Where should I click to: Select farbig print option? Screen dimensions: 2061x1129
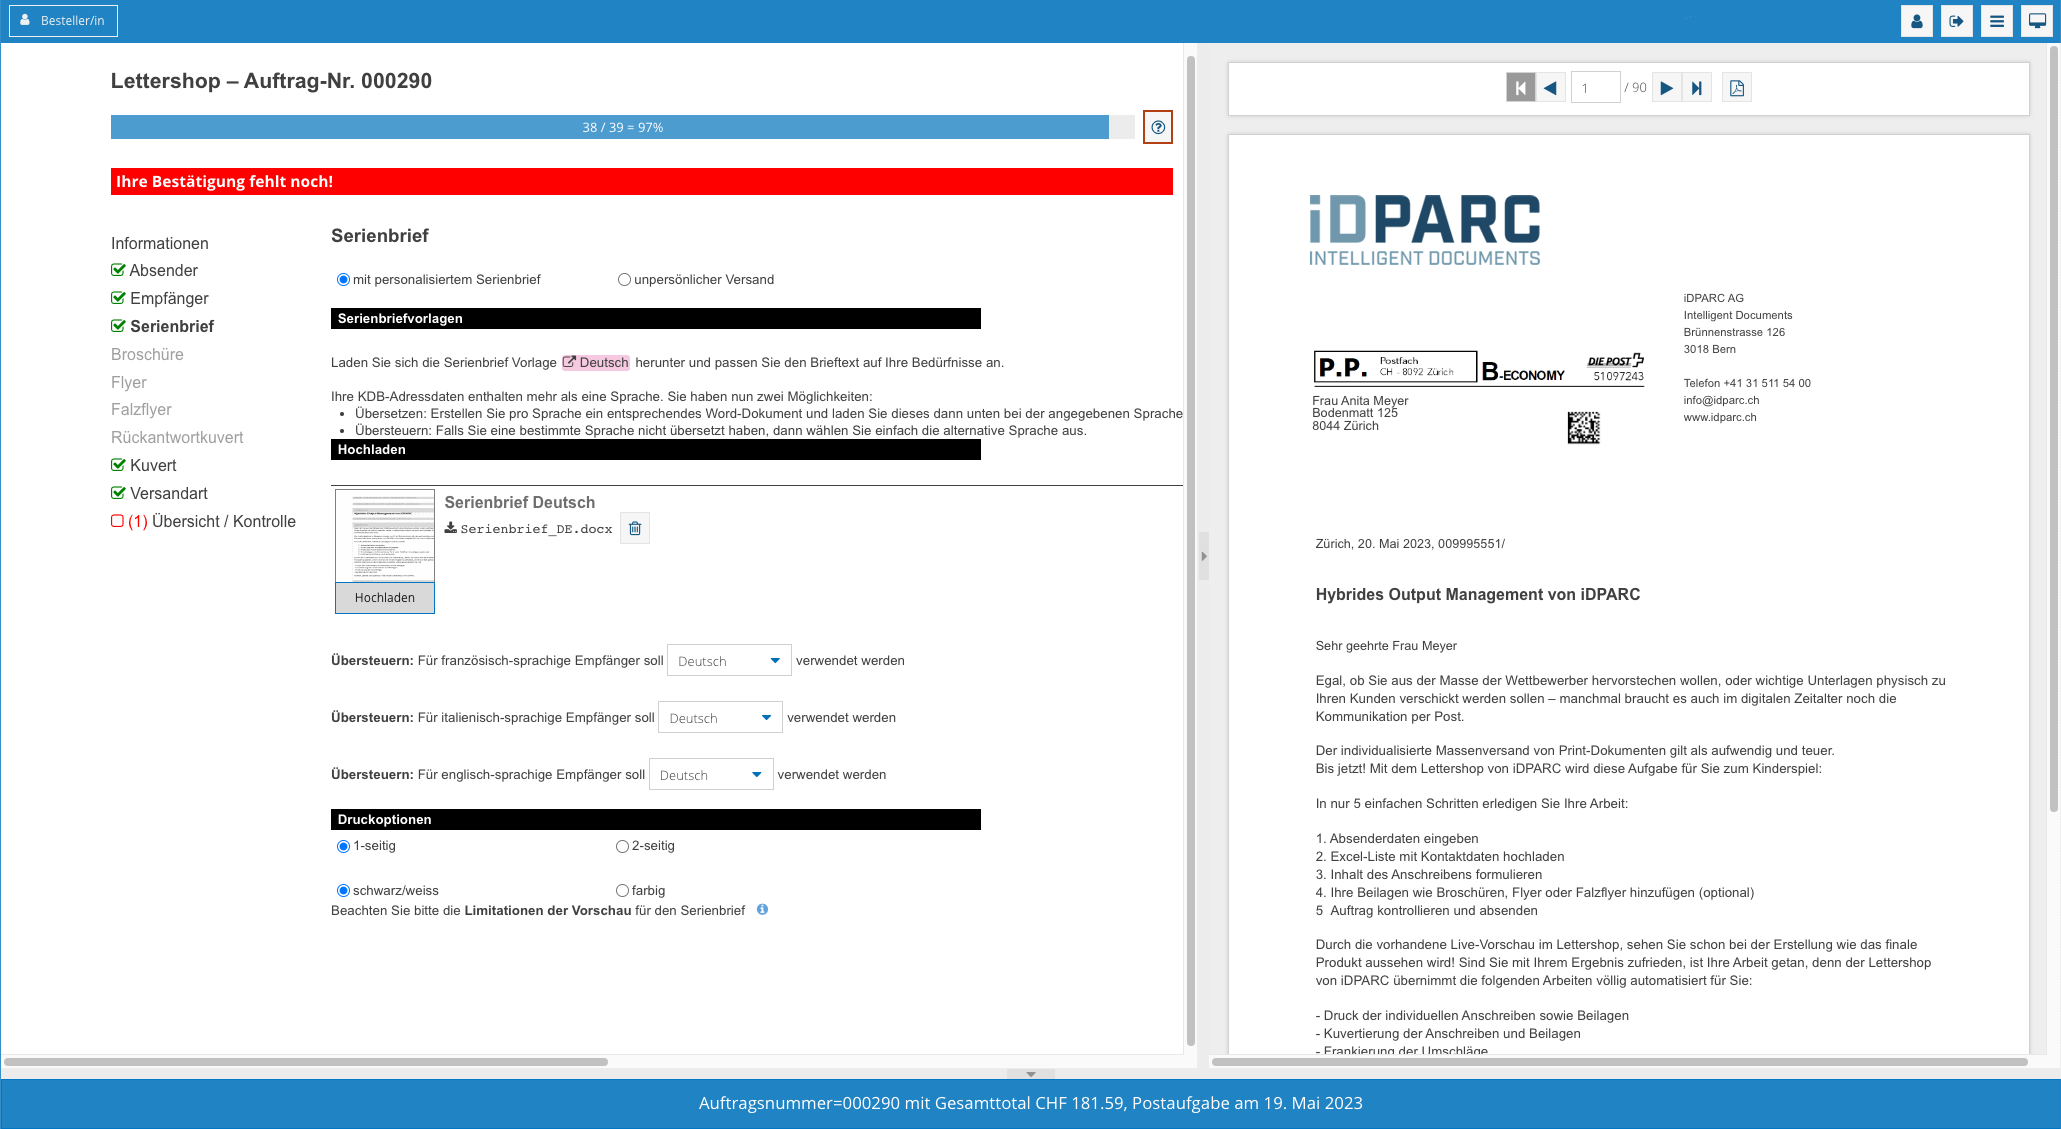pyautogui.click(x=622, y=891)
